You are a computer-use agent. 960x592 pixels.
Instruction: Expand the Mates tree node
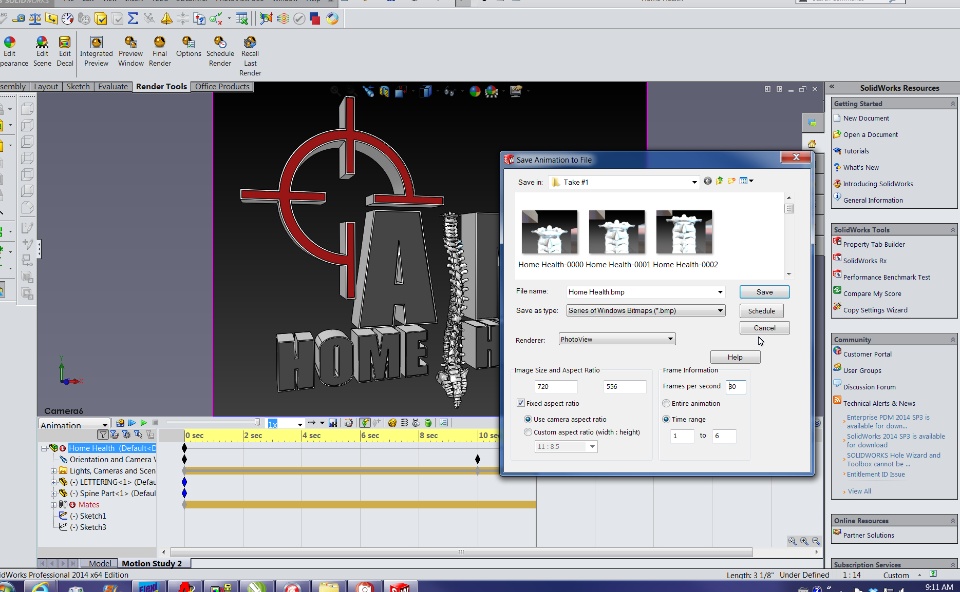(54, 505)
